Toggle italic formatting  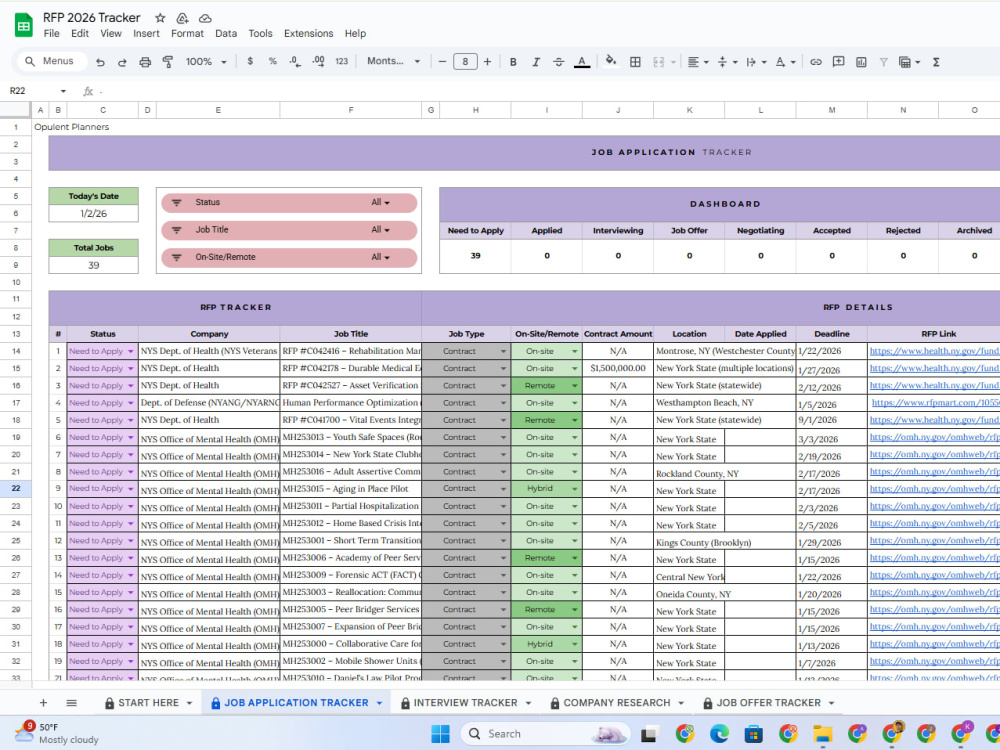pyautogui.click(x=536, y=62)
